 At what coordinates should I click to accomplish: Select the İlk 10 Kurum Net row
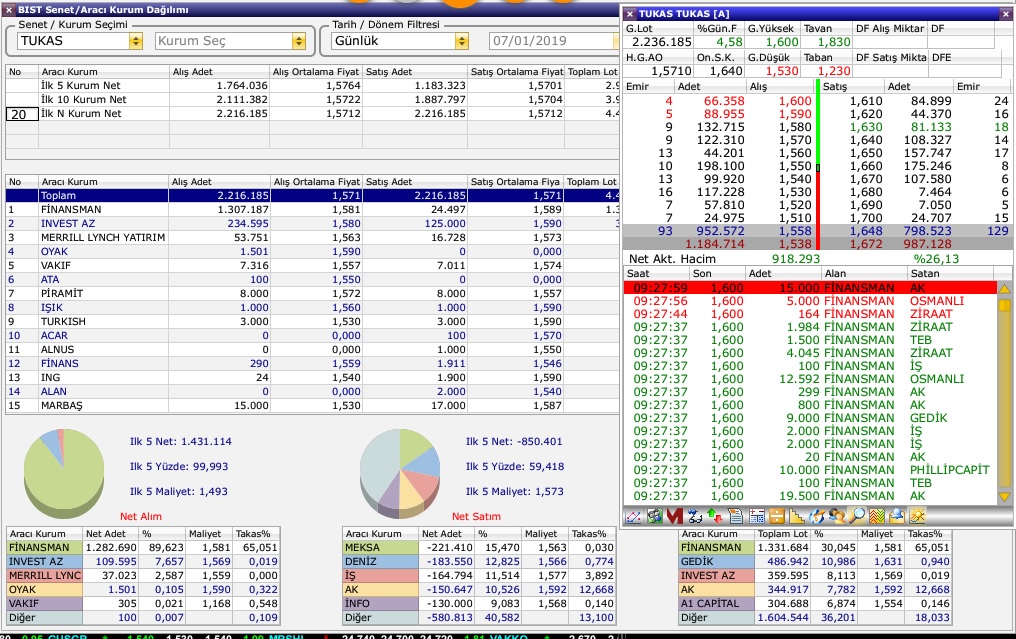[312, 100]
